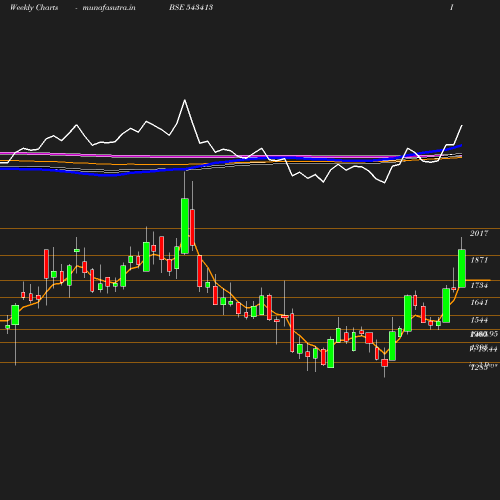500x500 pixels.
Task: Select the white indicator line's highest peak
Action: (185, 100)
